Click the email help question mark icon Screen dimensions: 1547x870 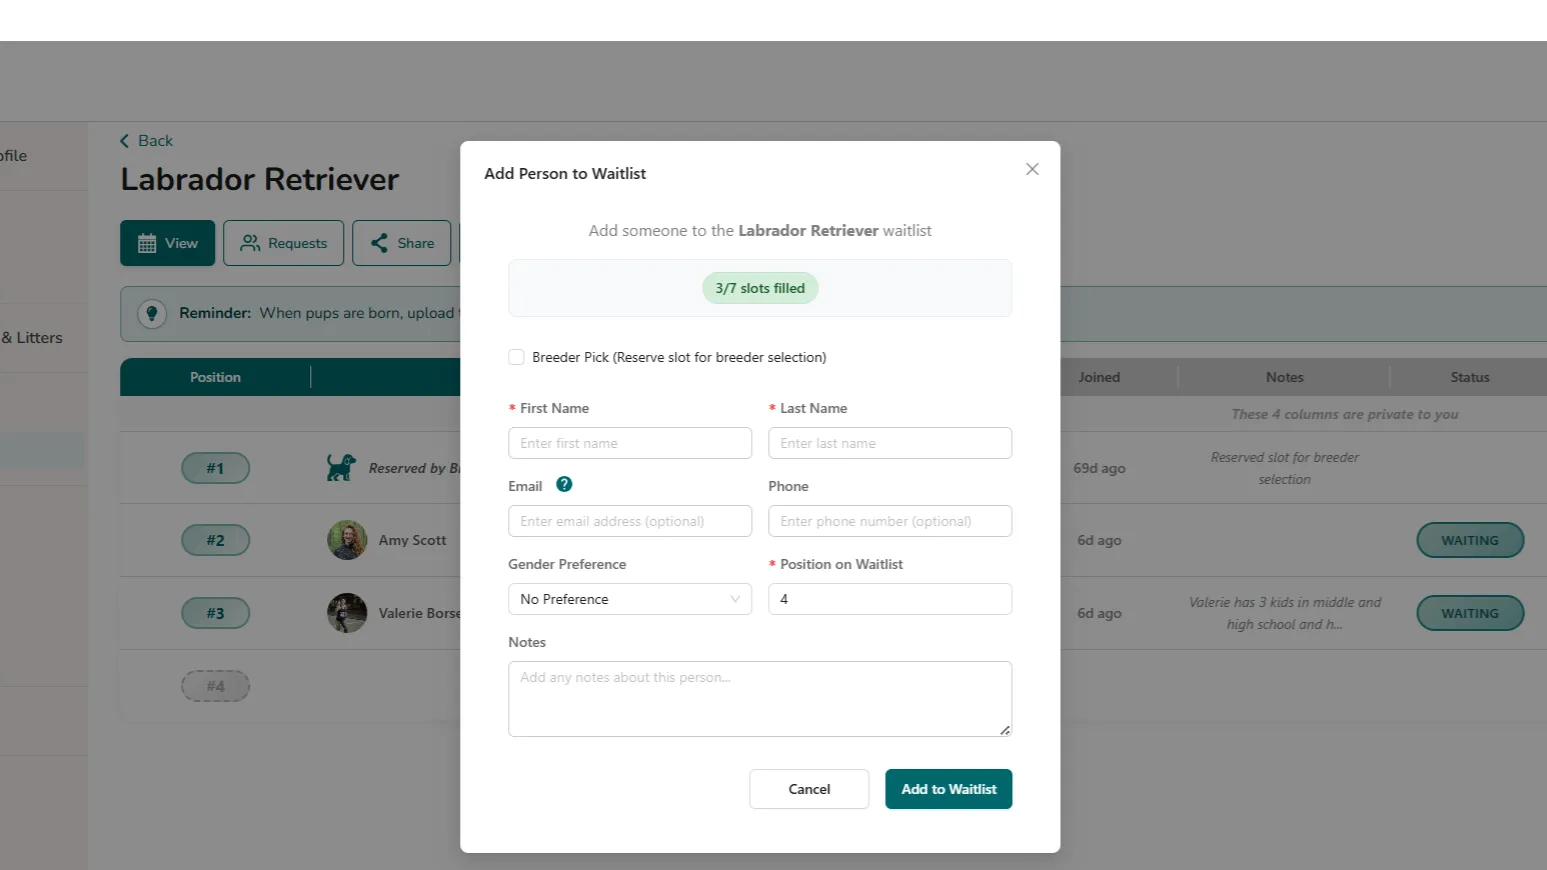point(564,485)
